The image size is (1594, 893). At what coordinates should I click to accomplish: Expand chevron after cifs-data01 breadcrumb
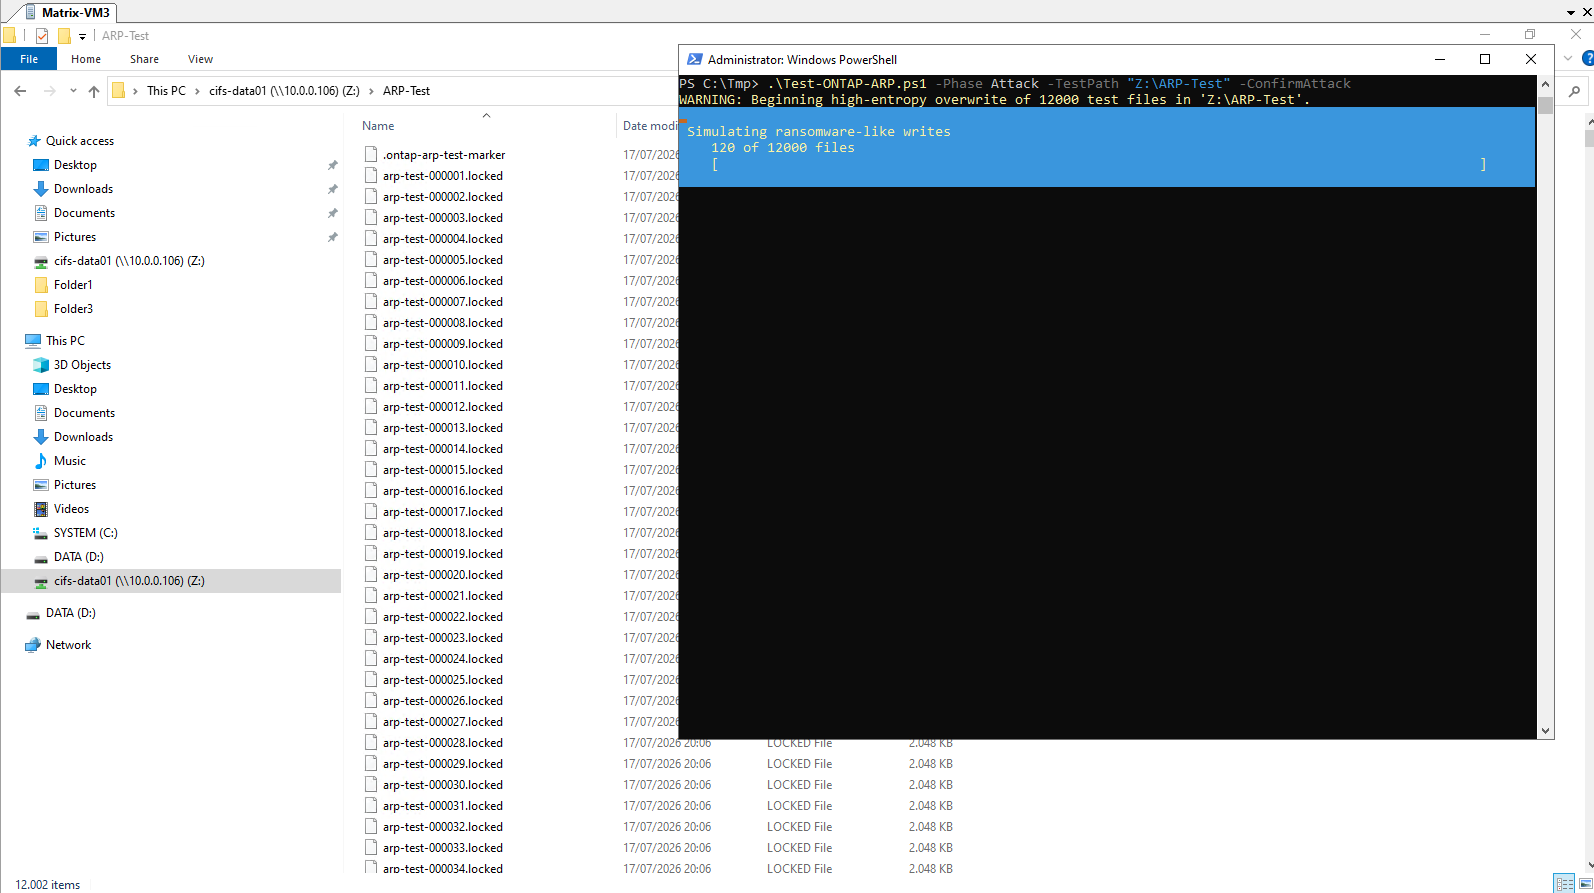[x=371, y=91]
